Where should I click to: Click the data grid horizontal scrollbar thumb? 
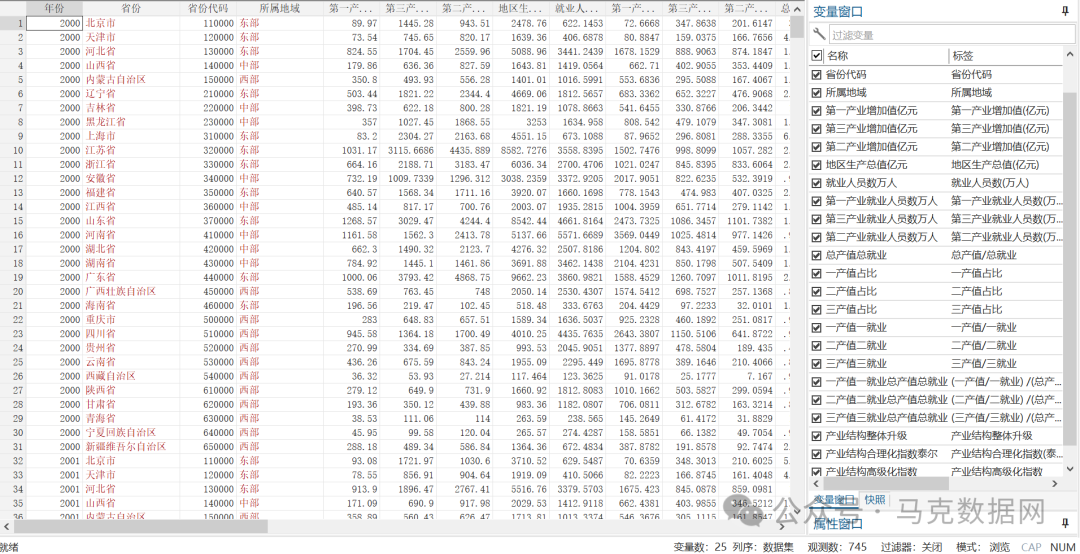click(141, 526)
